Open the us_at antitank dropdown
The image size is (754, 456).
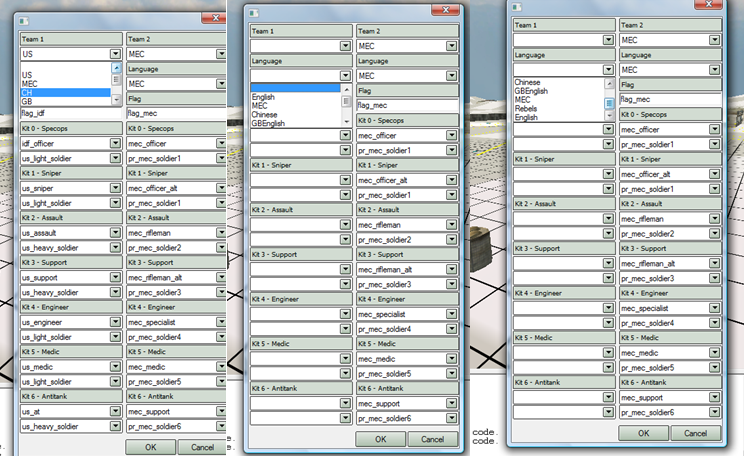(x=117, y=411)
